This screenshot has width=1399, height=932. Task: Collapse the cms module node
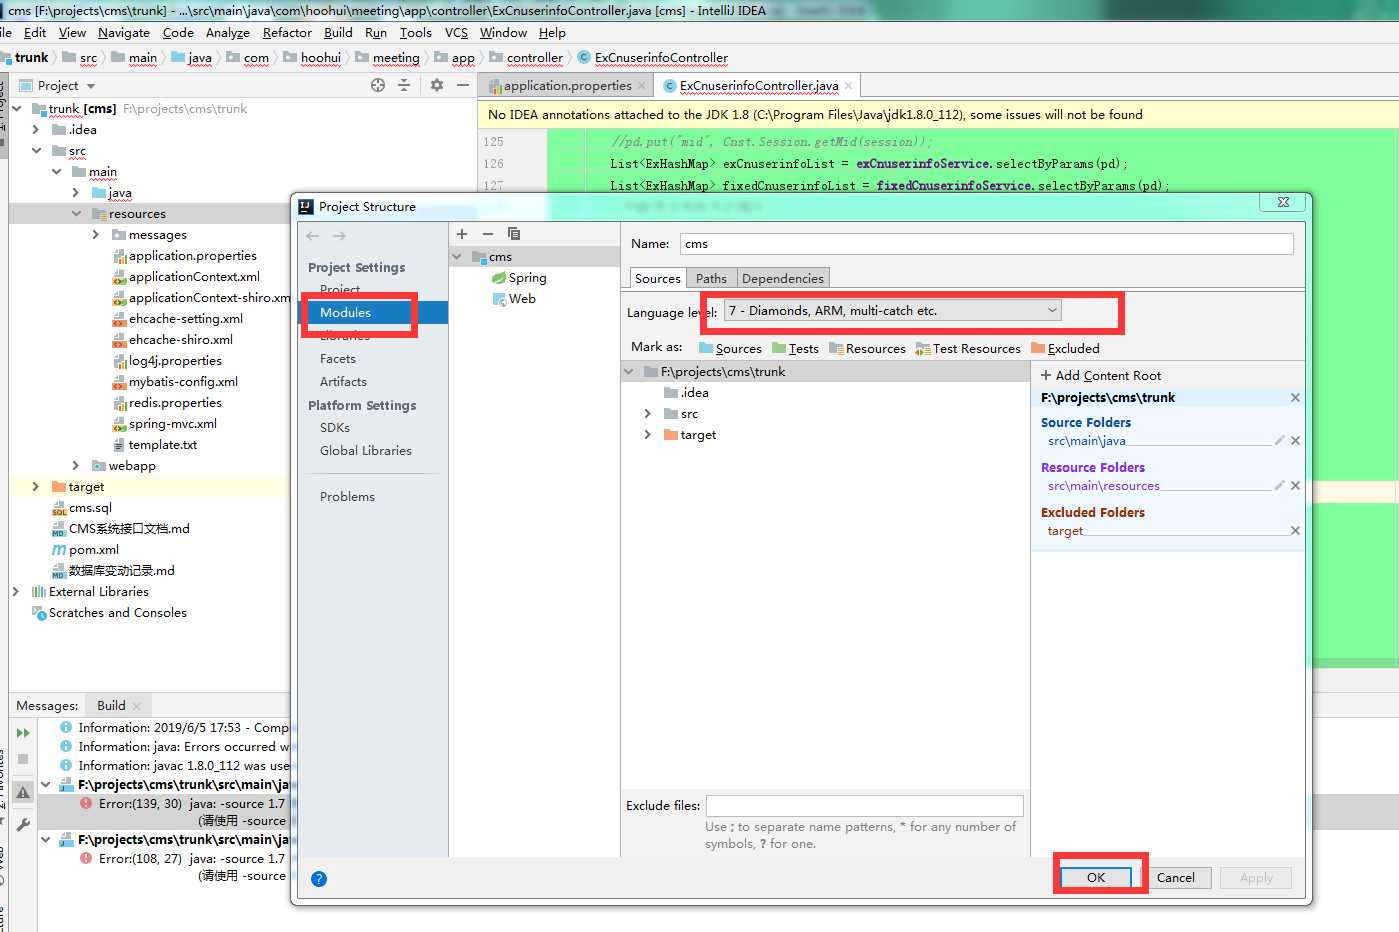coord(457,257)
